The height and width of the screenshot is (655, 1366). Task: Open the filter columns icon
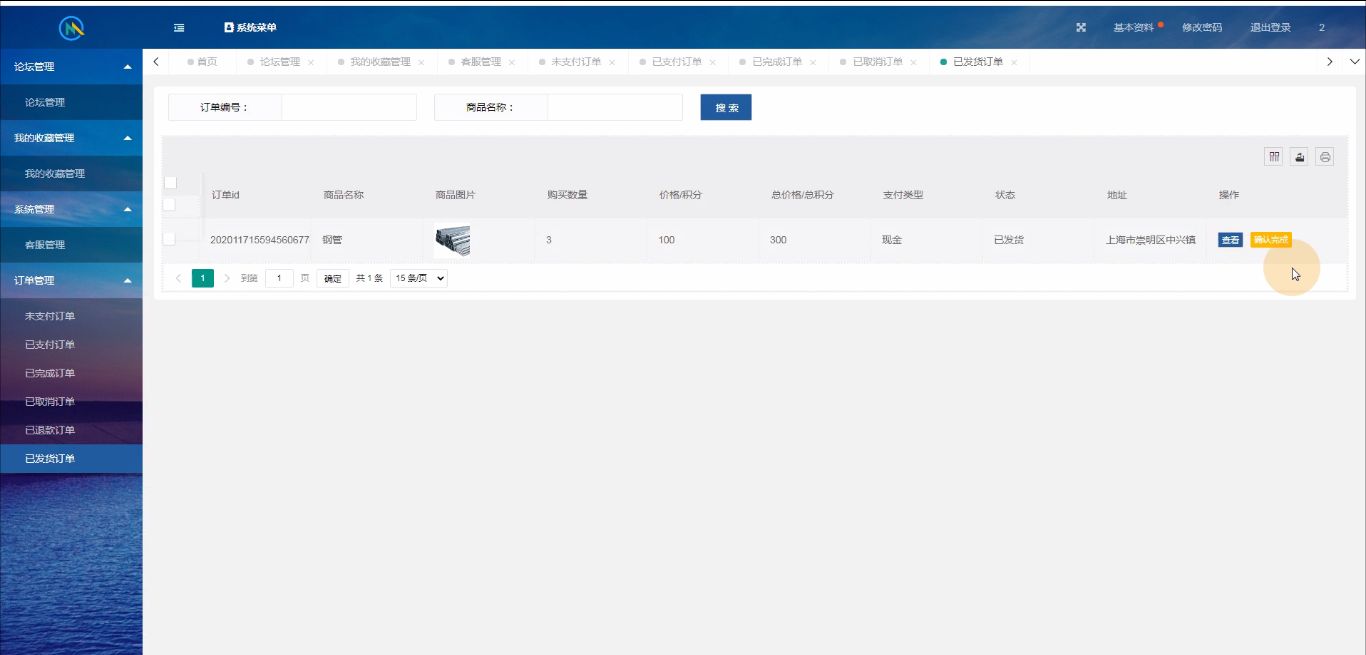point(1273,156)
